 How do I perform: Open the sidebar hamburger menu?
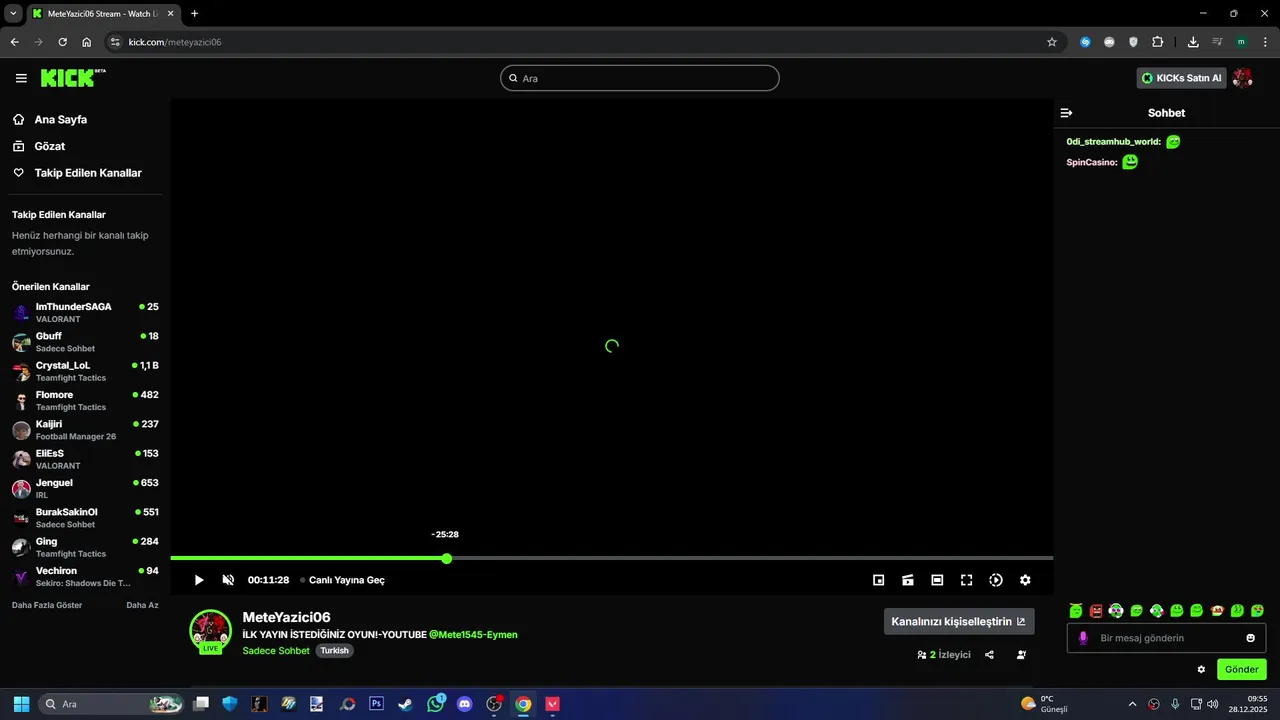21,78
